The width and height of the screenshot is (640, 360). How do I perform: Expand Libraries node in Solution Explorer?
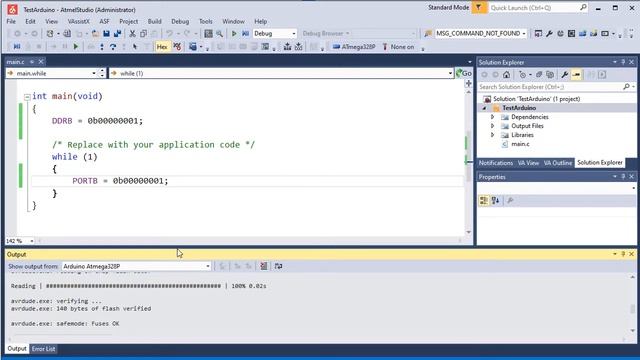(492, 135)
